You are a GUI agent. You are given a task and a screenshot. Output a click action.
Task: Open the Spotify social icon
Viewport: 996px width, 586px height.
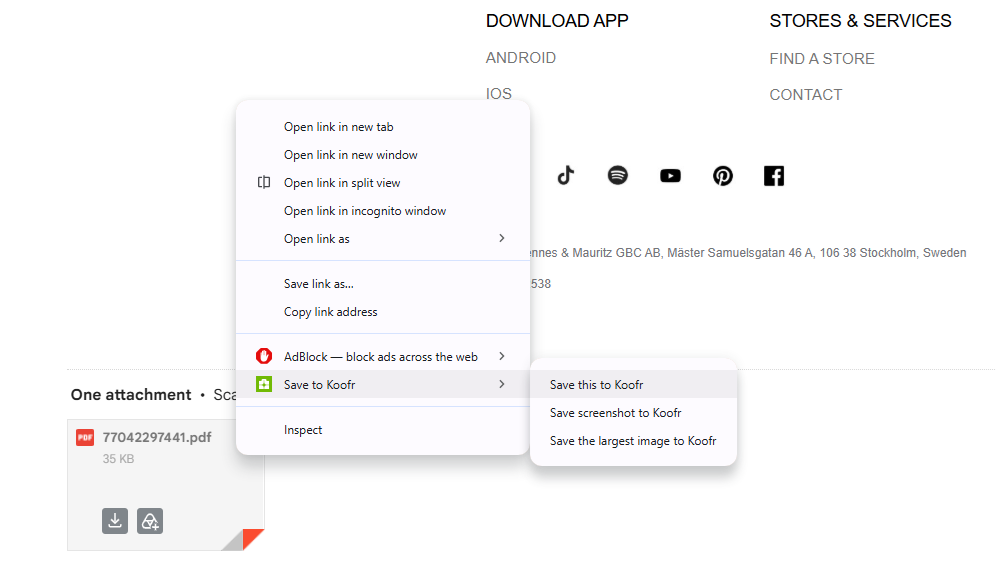[x=617, y=175]
